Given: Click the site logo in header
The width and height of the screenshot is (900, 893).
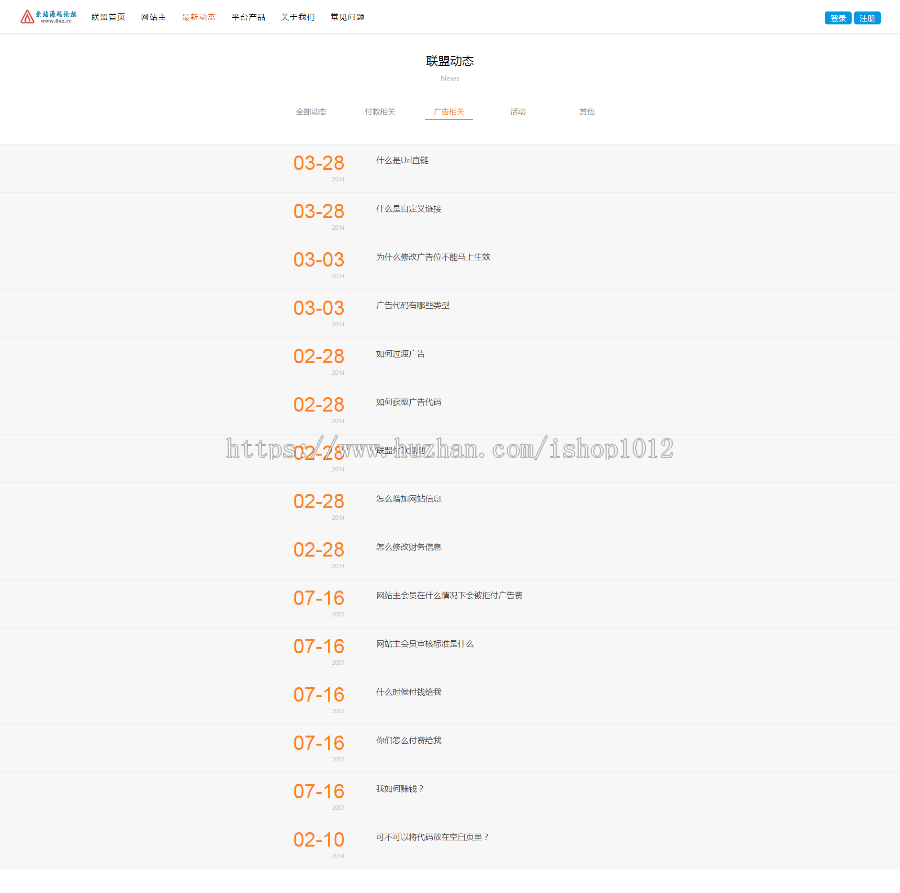Looking at the screenshot, I should click(49, 17).
